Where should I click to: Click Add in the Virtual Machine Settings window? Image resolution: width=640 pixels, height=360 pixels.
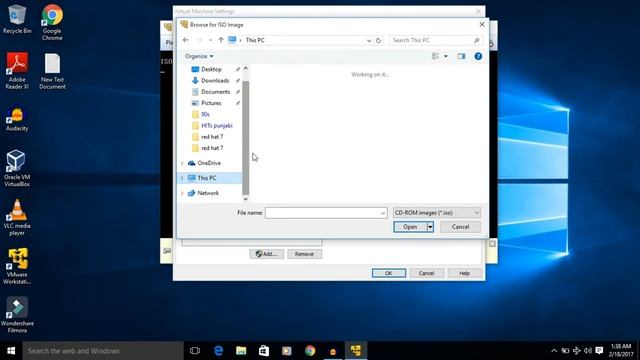click(267, 254)
